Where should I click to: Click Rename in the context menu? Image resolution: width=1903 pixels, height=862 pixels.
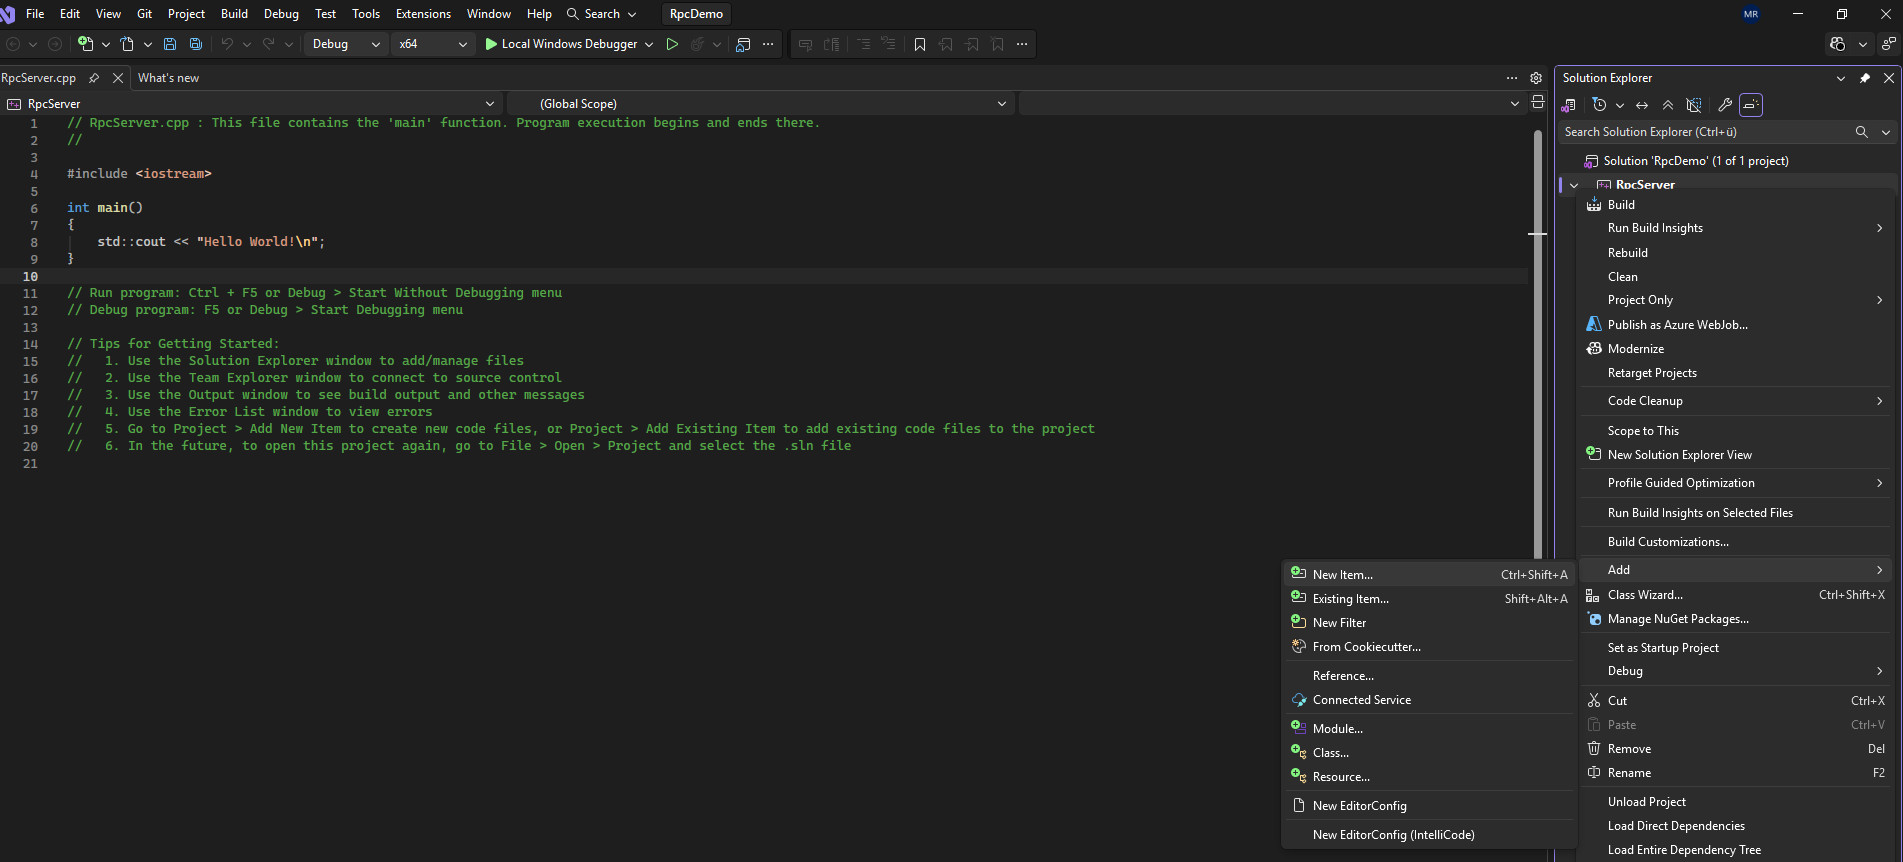1737,773
